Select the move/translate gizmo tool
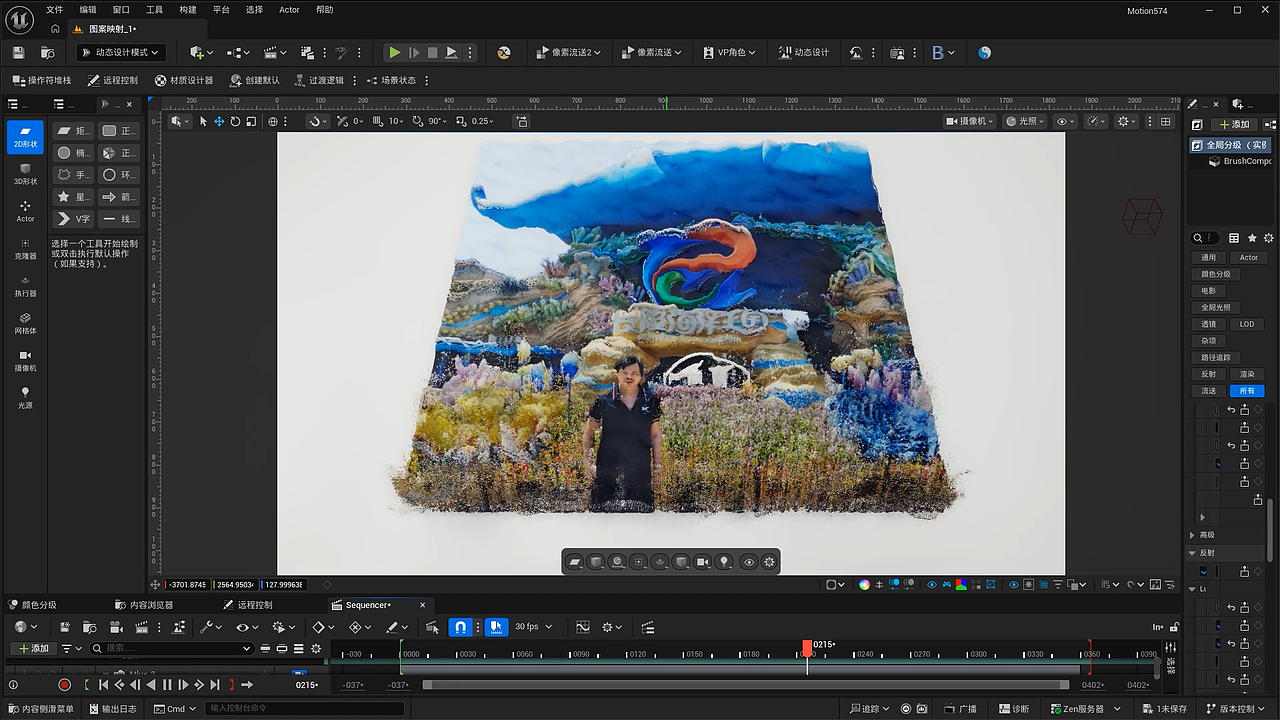Screen dimensions: 1280x720 click(x=219, y=121)
